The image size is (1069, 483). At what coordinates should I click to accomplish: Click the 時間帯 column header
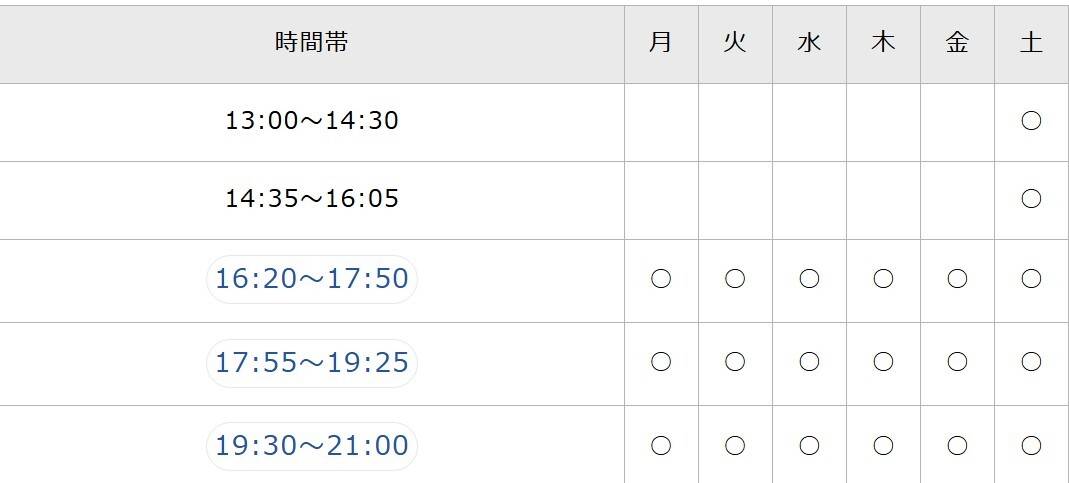coord(312,43)
